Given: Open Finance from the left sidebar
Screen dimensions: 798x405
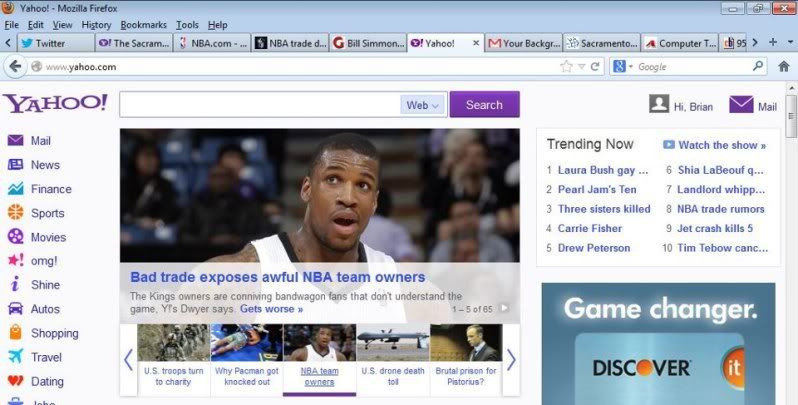Looking at the screenshot, I should 16,189.
